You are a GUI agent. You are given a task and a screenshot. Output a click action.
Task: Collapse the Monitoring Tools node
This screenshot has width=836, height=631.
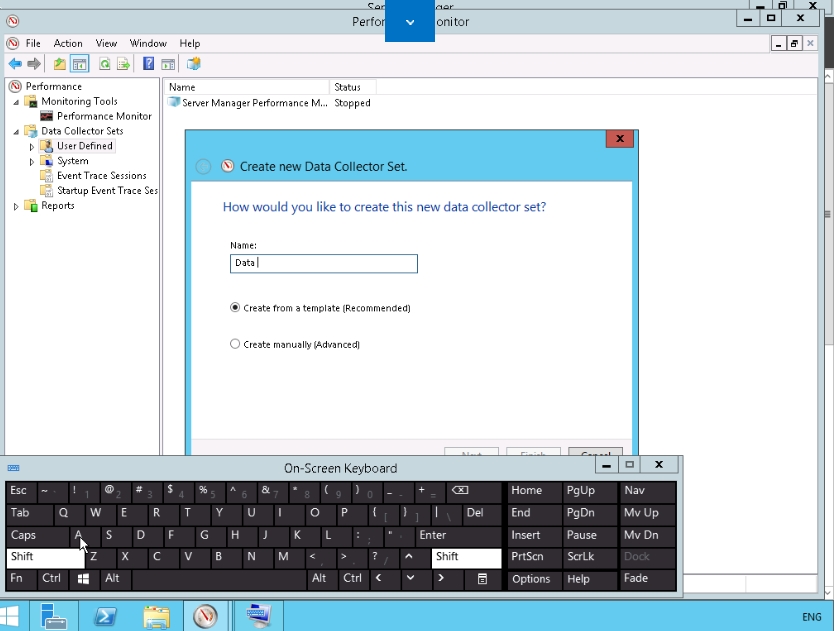(16, 102)
